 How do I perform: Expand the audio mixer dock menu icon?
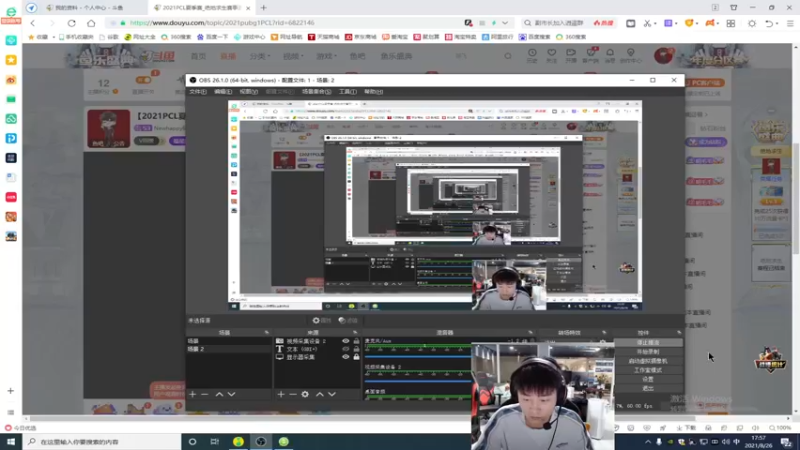coord(531,333)
